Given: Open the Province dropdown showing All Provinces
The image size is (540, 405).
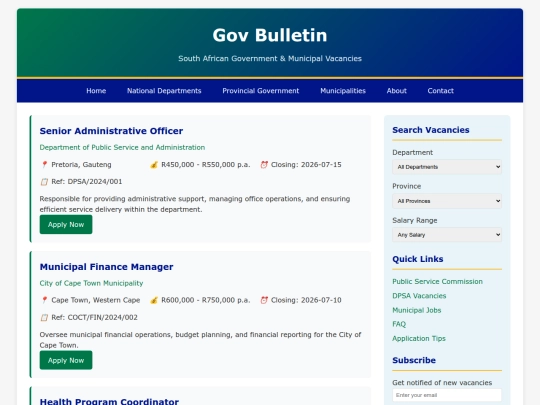Looking at the screenshot, I should 447,201.
